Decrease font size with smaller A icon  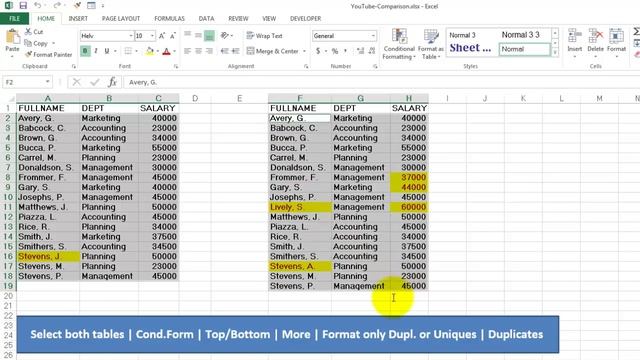(173, 36)
